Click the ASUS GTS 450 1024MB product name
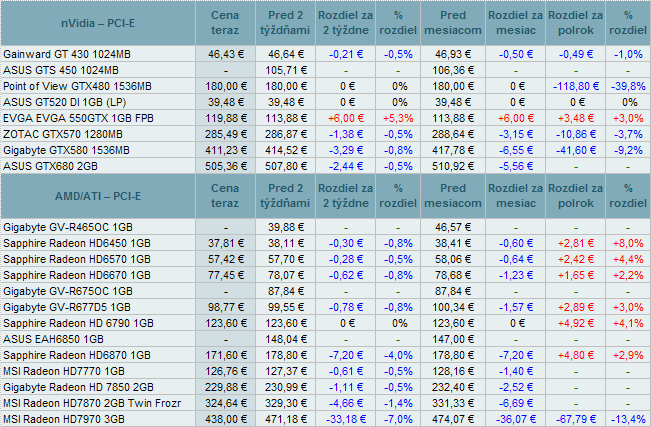This screenshot has height=427, width=651. 61,70
